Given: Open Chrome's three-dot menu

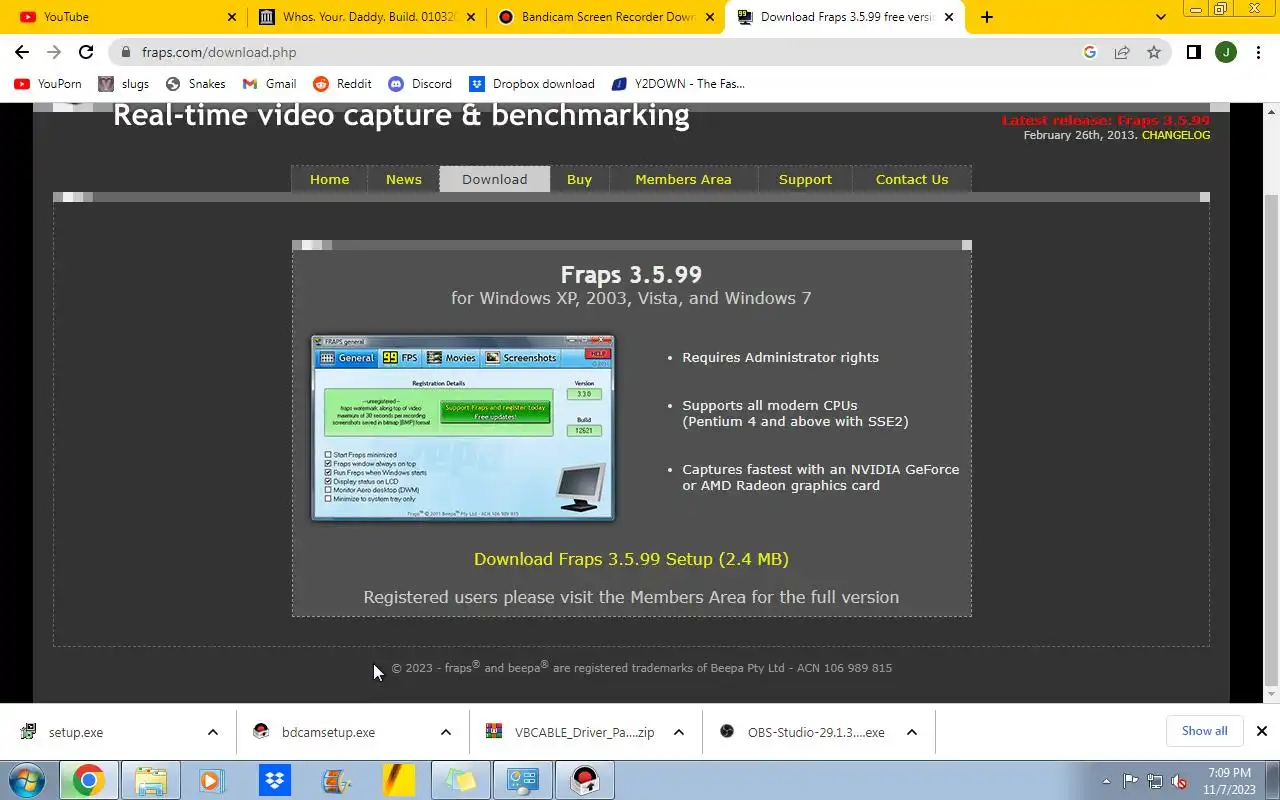Looking at the screenshot, I should click(1258, 52).
